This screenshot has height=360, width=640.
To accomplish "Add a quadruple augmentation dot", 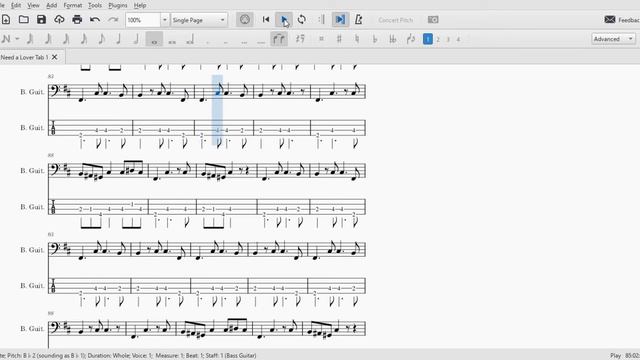I will [261, 41].
